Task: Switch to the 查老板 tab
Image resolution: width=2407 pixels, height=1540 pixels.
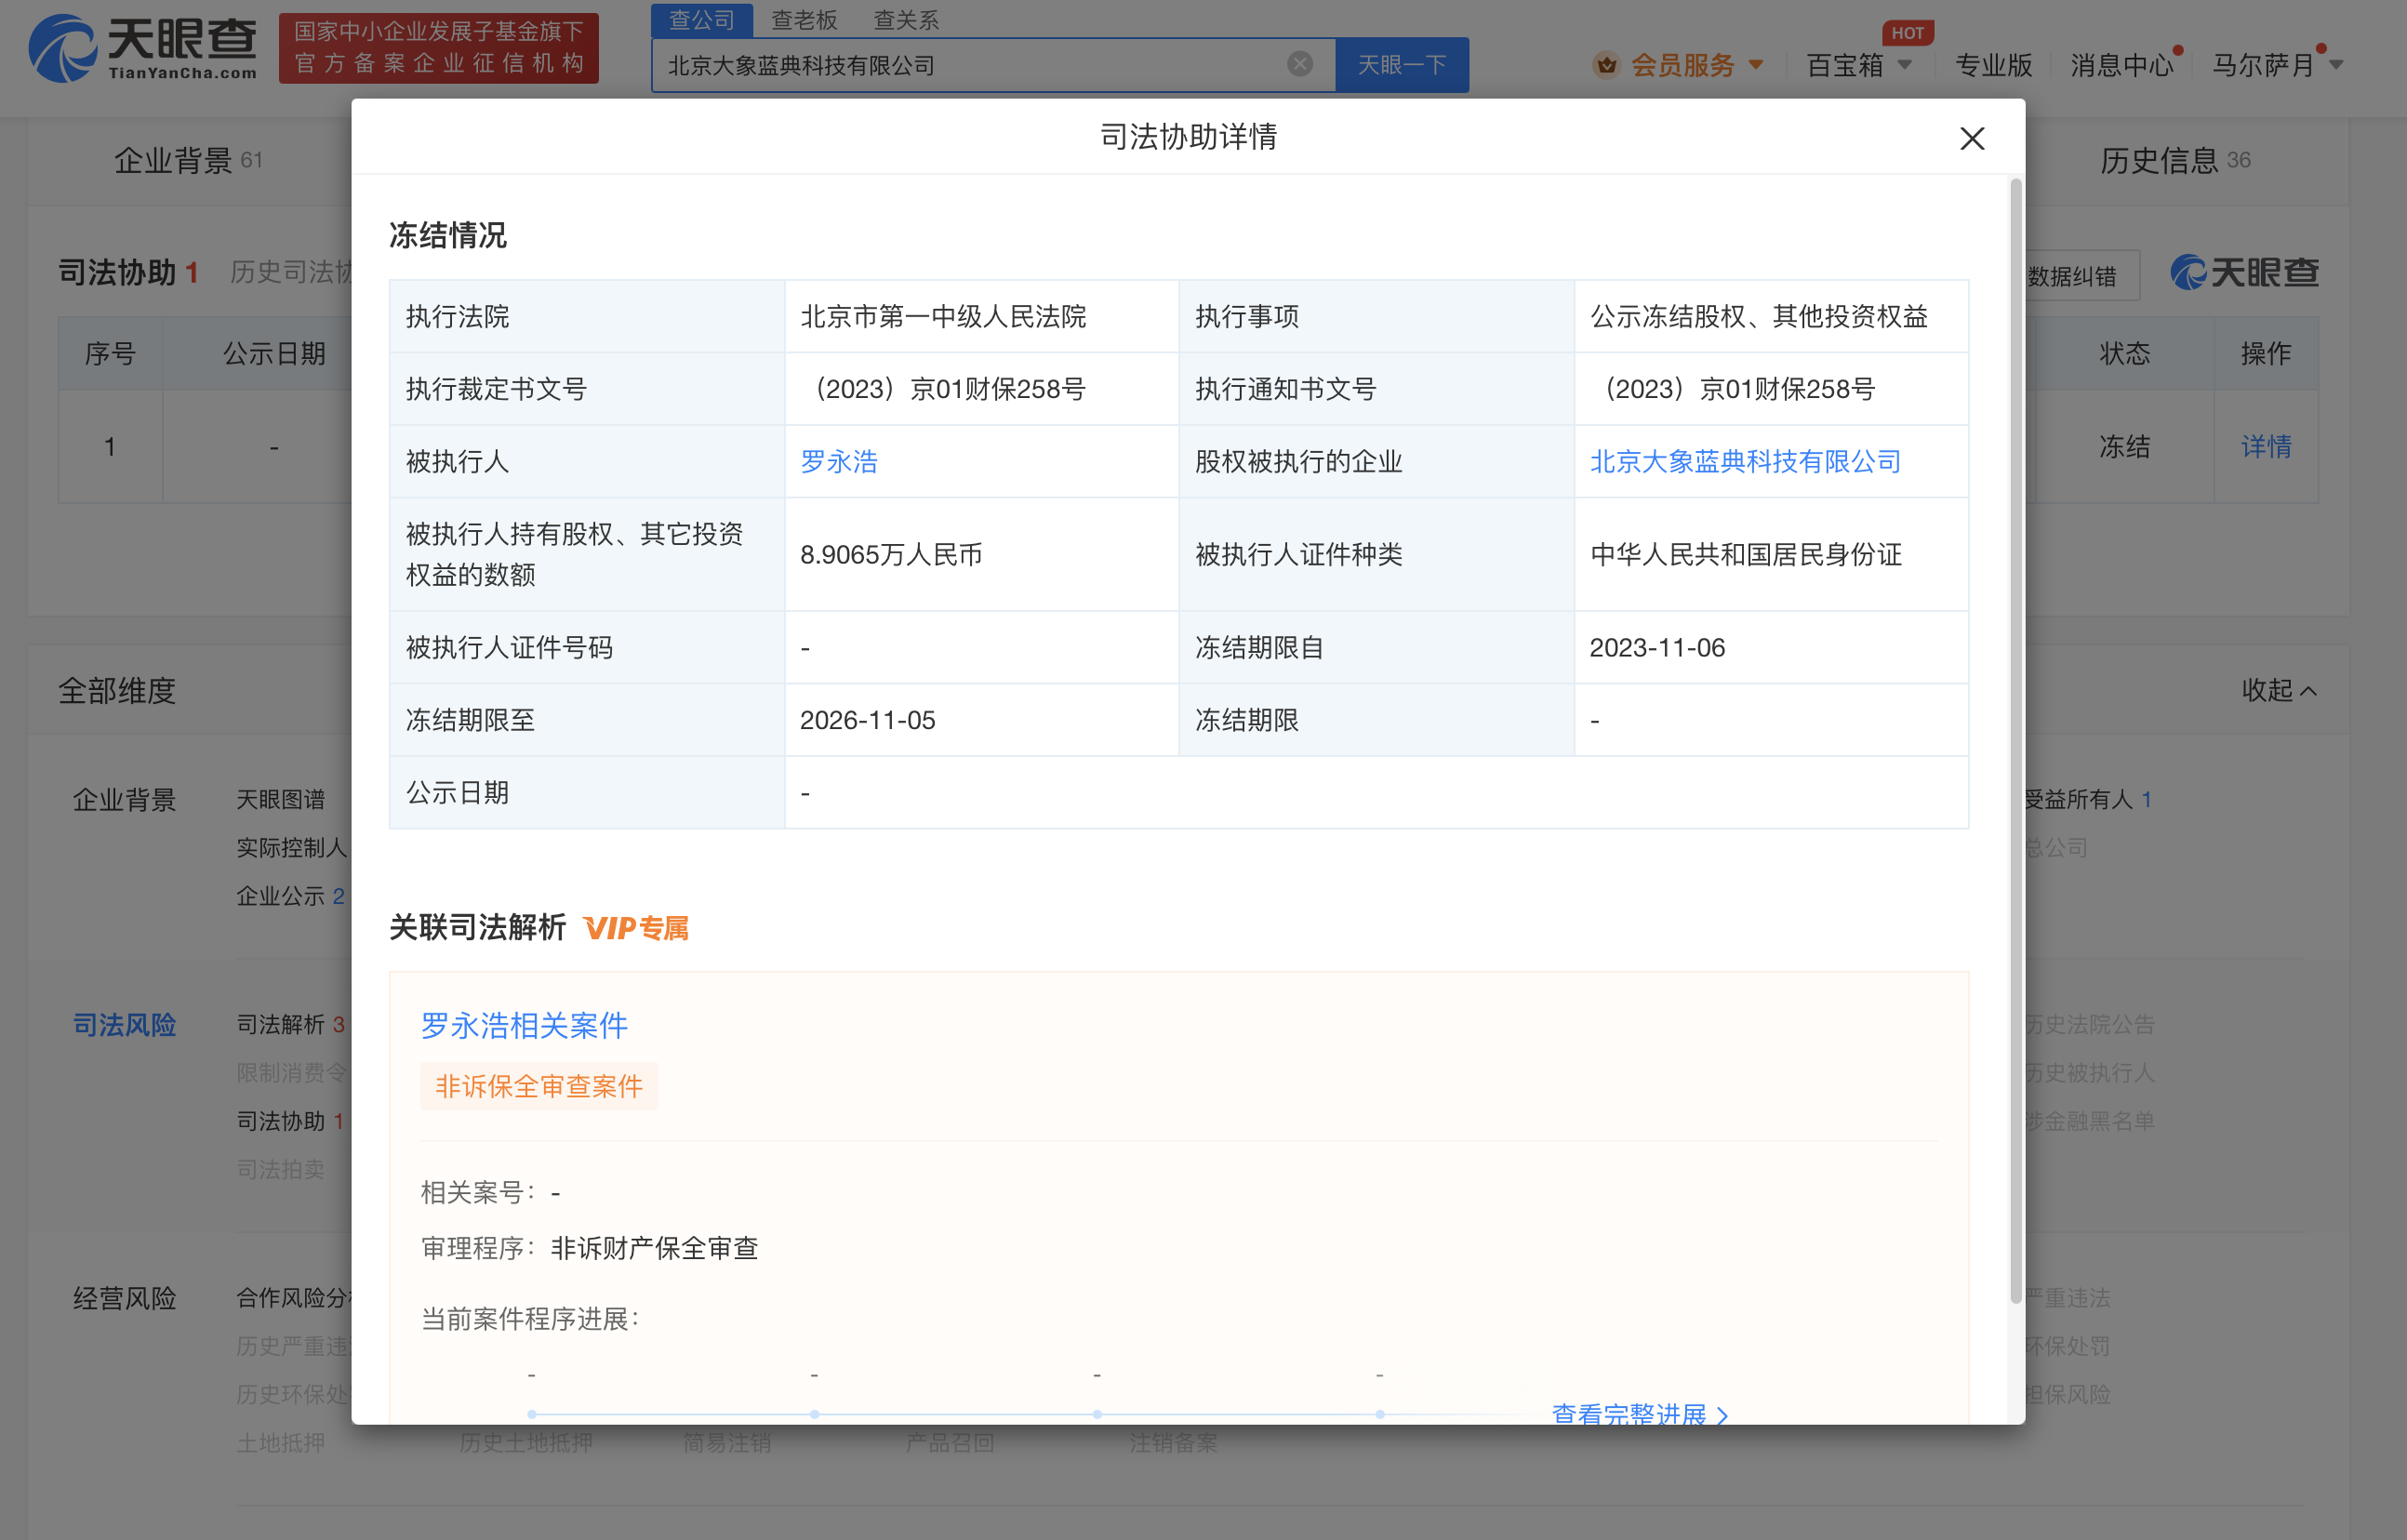Action: coord(804,20)
